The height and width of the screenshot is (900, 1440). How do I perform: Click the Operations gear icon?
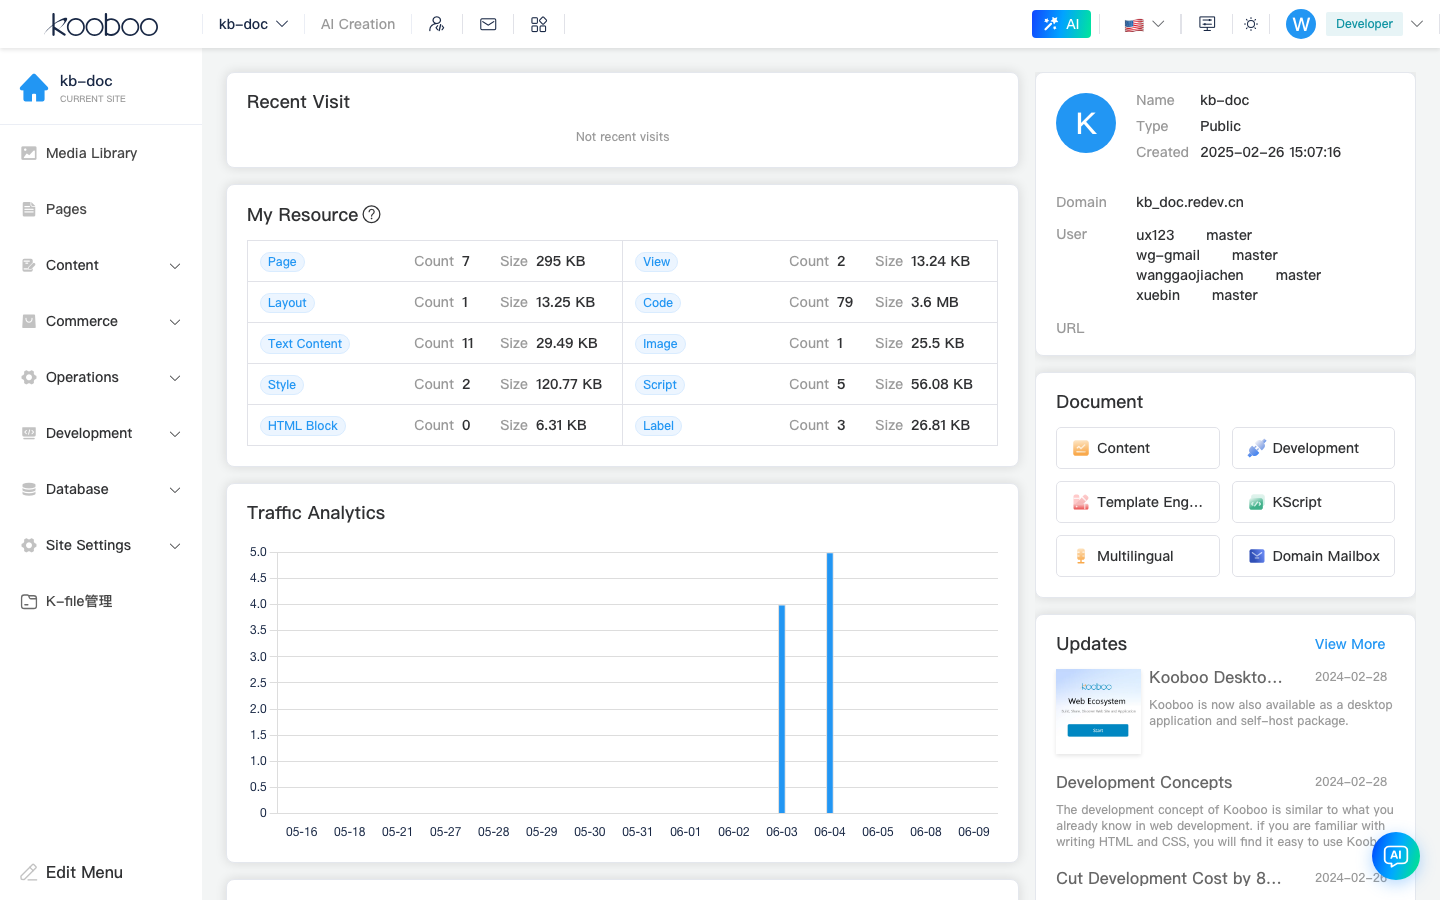29,377
